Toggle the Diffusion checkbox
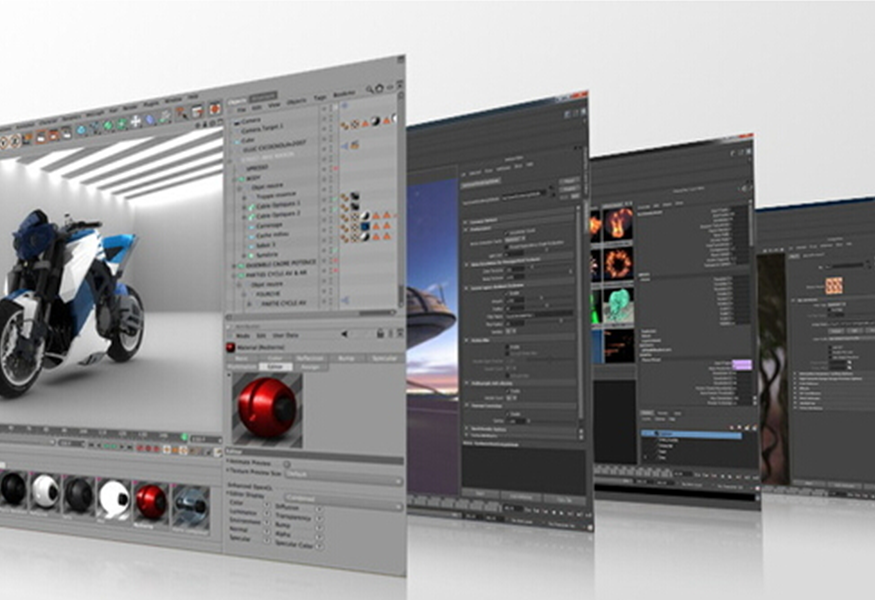Image resolution: width=875 pixels, height=600 pixels. click(x=319, y=509)
